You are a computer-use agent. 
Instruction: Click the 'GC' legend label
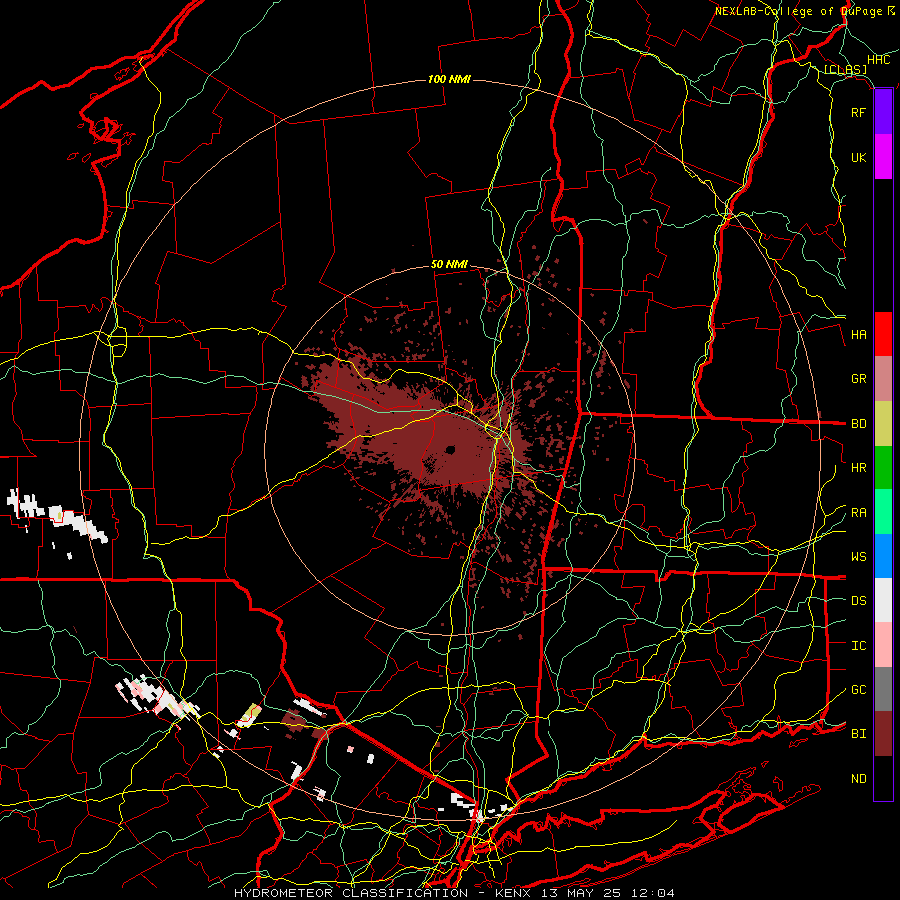[x=858, y=690]
